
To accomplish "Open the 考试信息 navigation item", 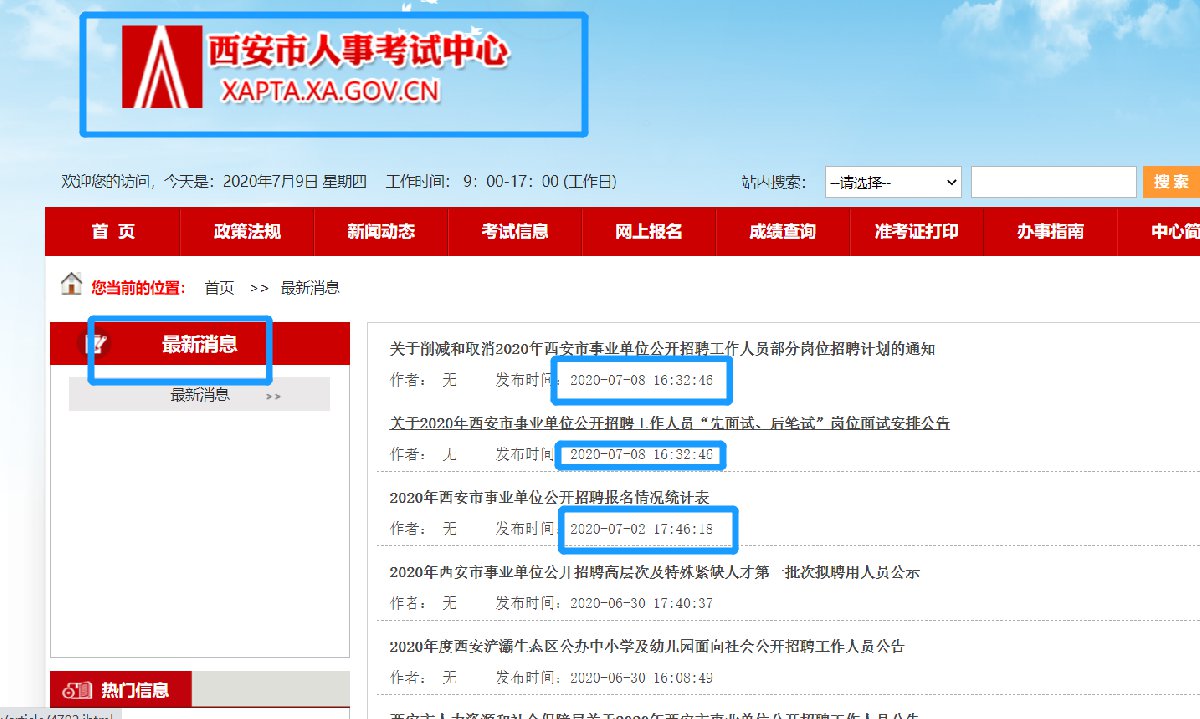I will click(x=515, y=232).
